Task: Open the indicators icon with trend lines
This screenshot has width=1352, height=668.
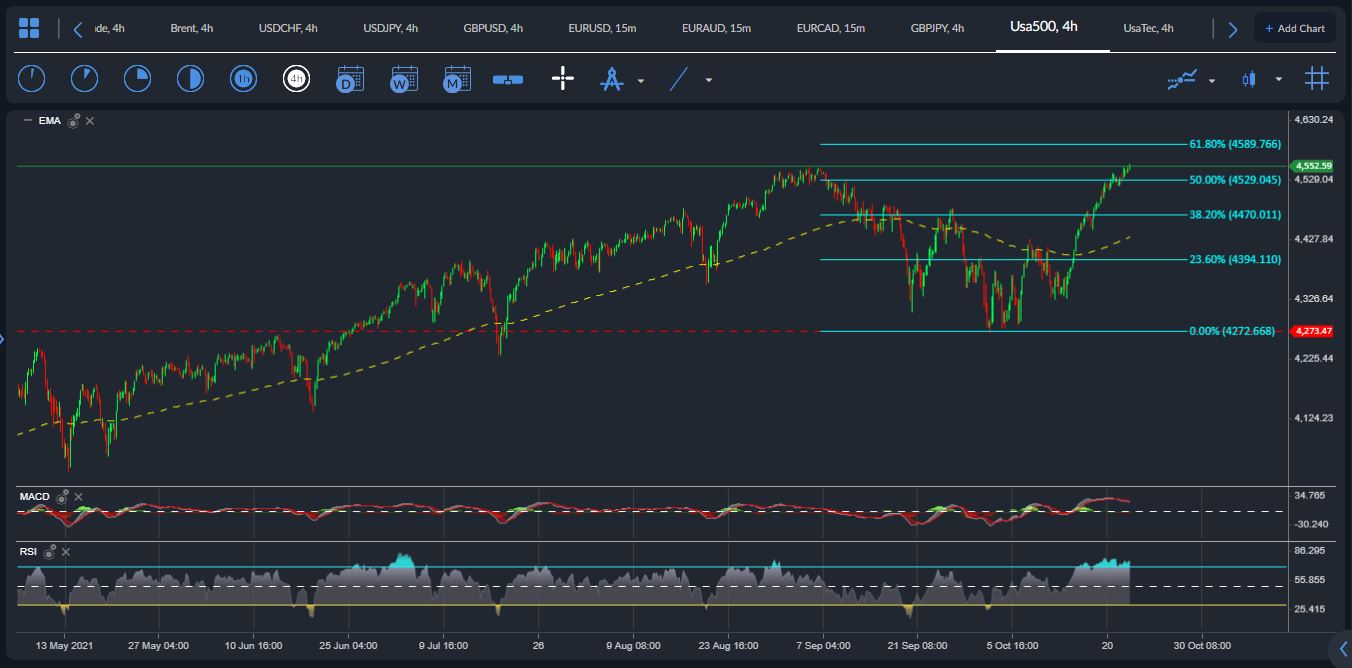Action: click(1182, 79)
